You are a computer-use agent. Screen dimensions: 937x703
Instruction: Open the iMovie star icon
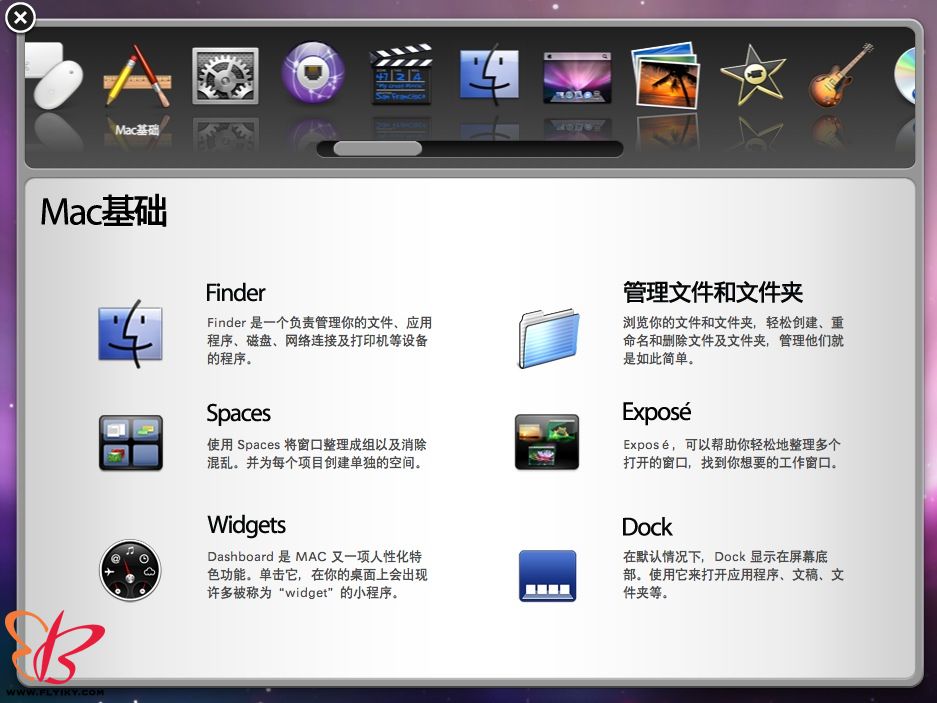(x=753, y=75)
